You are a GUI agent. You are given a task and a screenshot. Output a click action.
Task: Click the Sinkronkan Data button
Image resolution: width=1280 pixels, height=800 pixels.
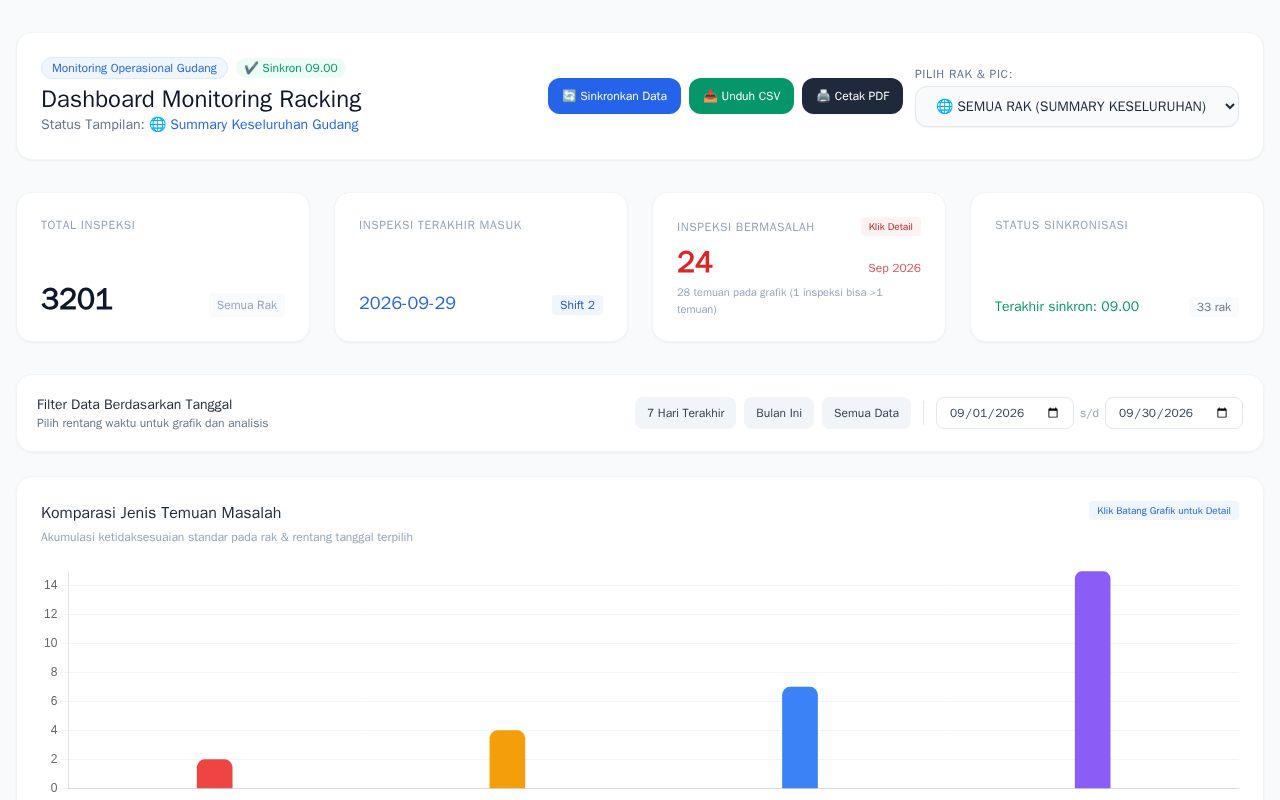(x=614, y=96)
